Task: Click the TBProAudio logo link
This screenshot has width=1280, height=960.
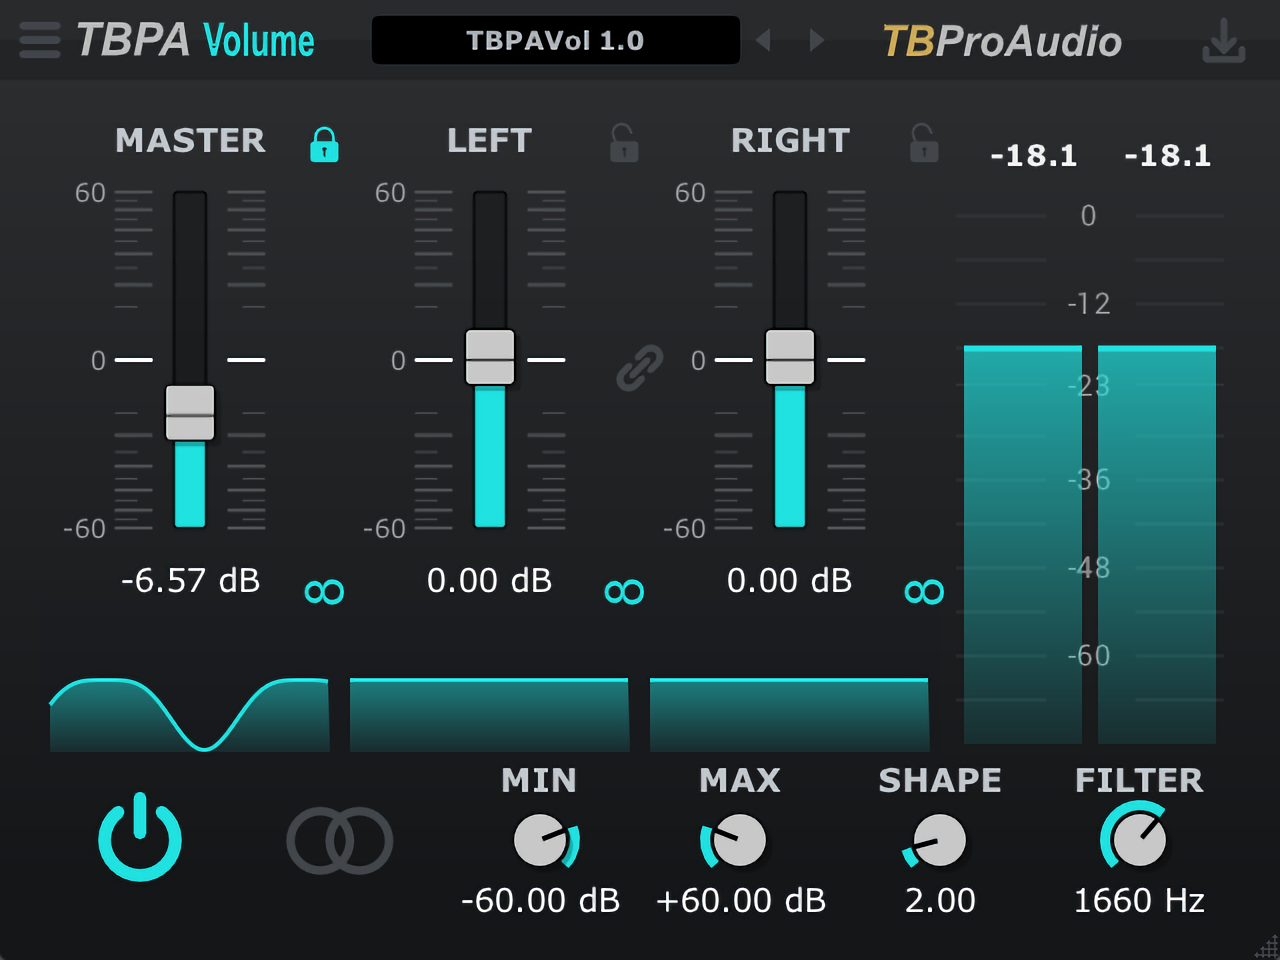Action: click(x=1001, y=41)
